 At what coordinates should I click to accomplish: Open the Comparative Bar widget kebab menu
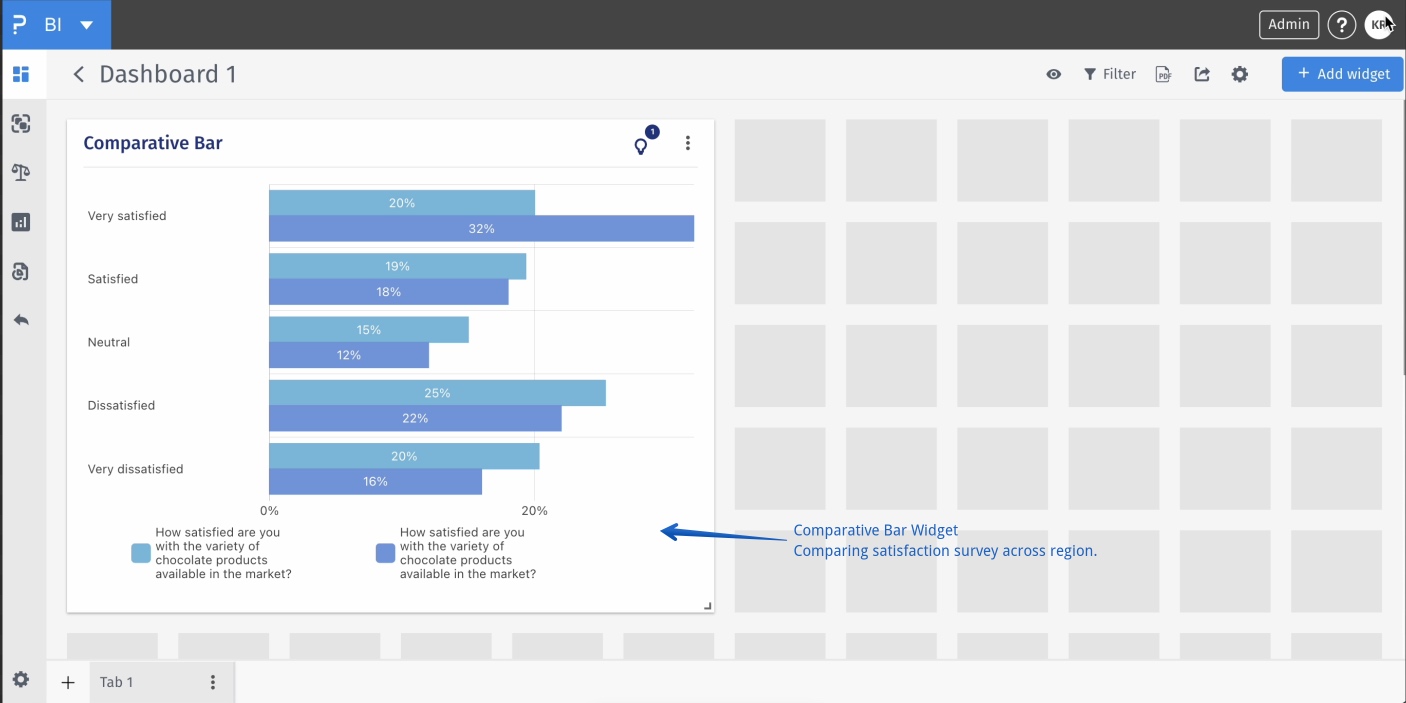pos(687,143)
